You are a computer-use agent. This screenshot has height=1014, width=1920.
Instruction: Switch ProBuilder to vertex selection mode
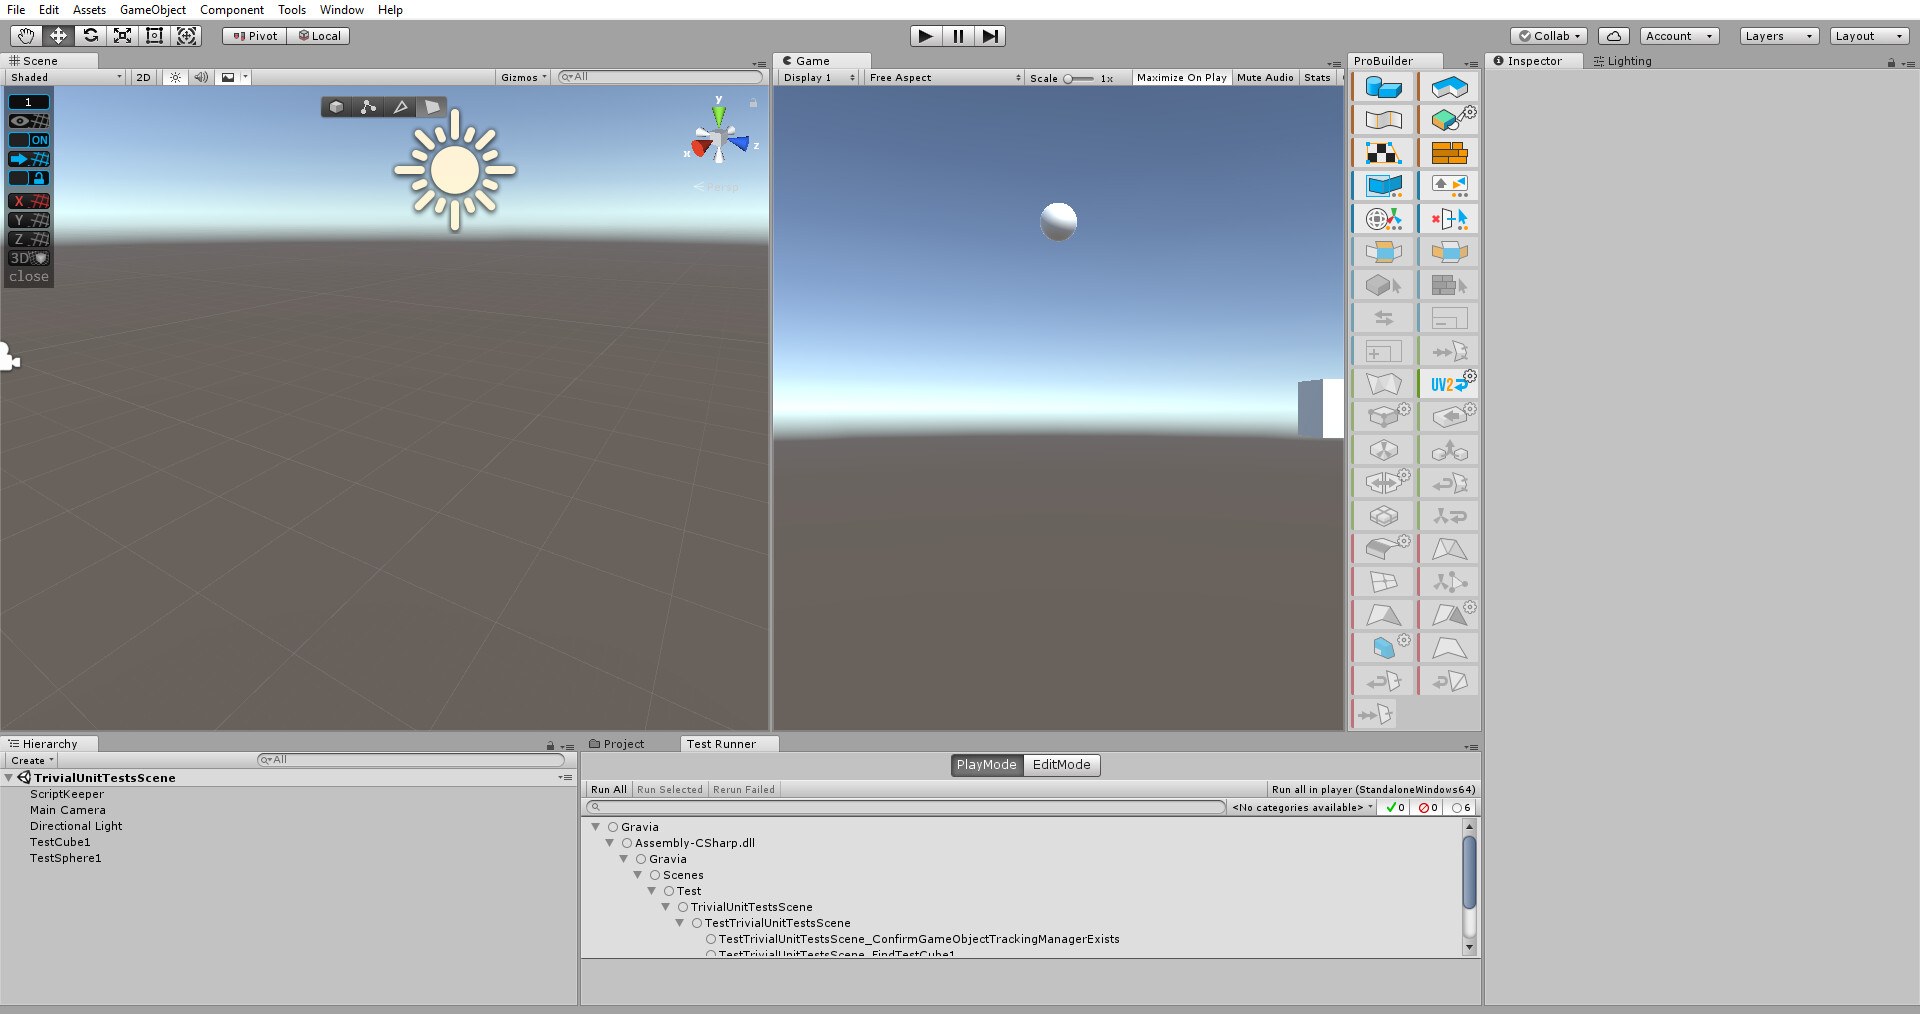pyautogui.click(x=368, y=107)
